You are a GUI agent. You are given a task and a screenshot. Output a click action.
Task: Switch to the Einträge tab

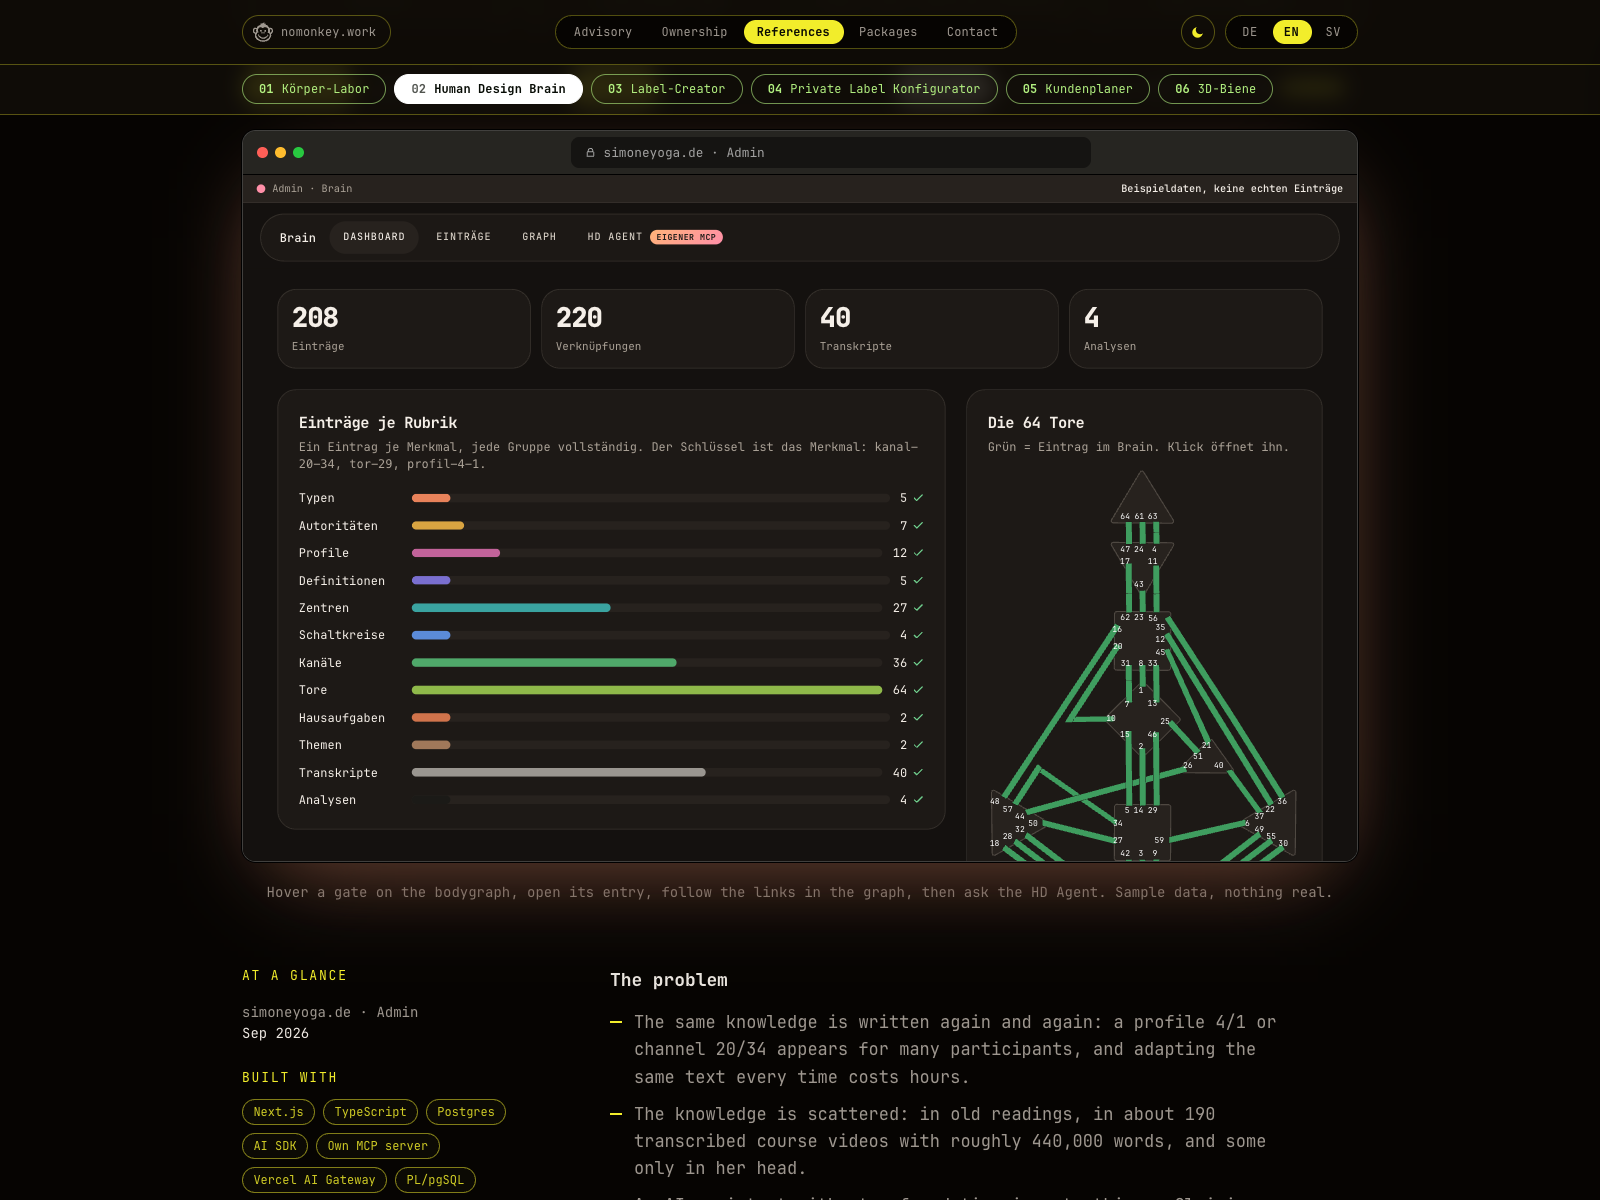pos(463,237)
